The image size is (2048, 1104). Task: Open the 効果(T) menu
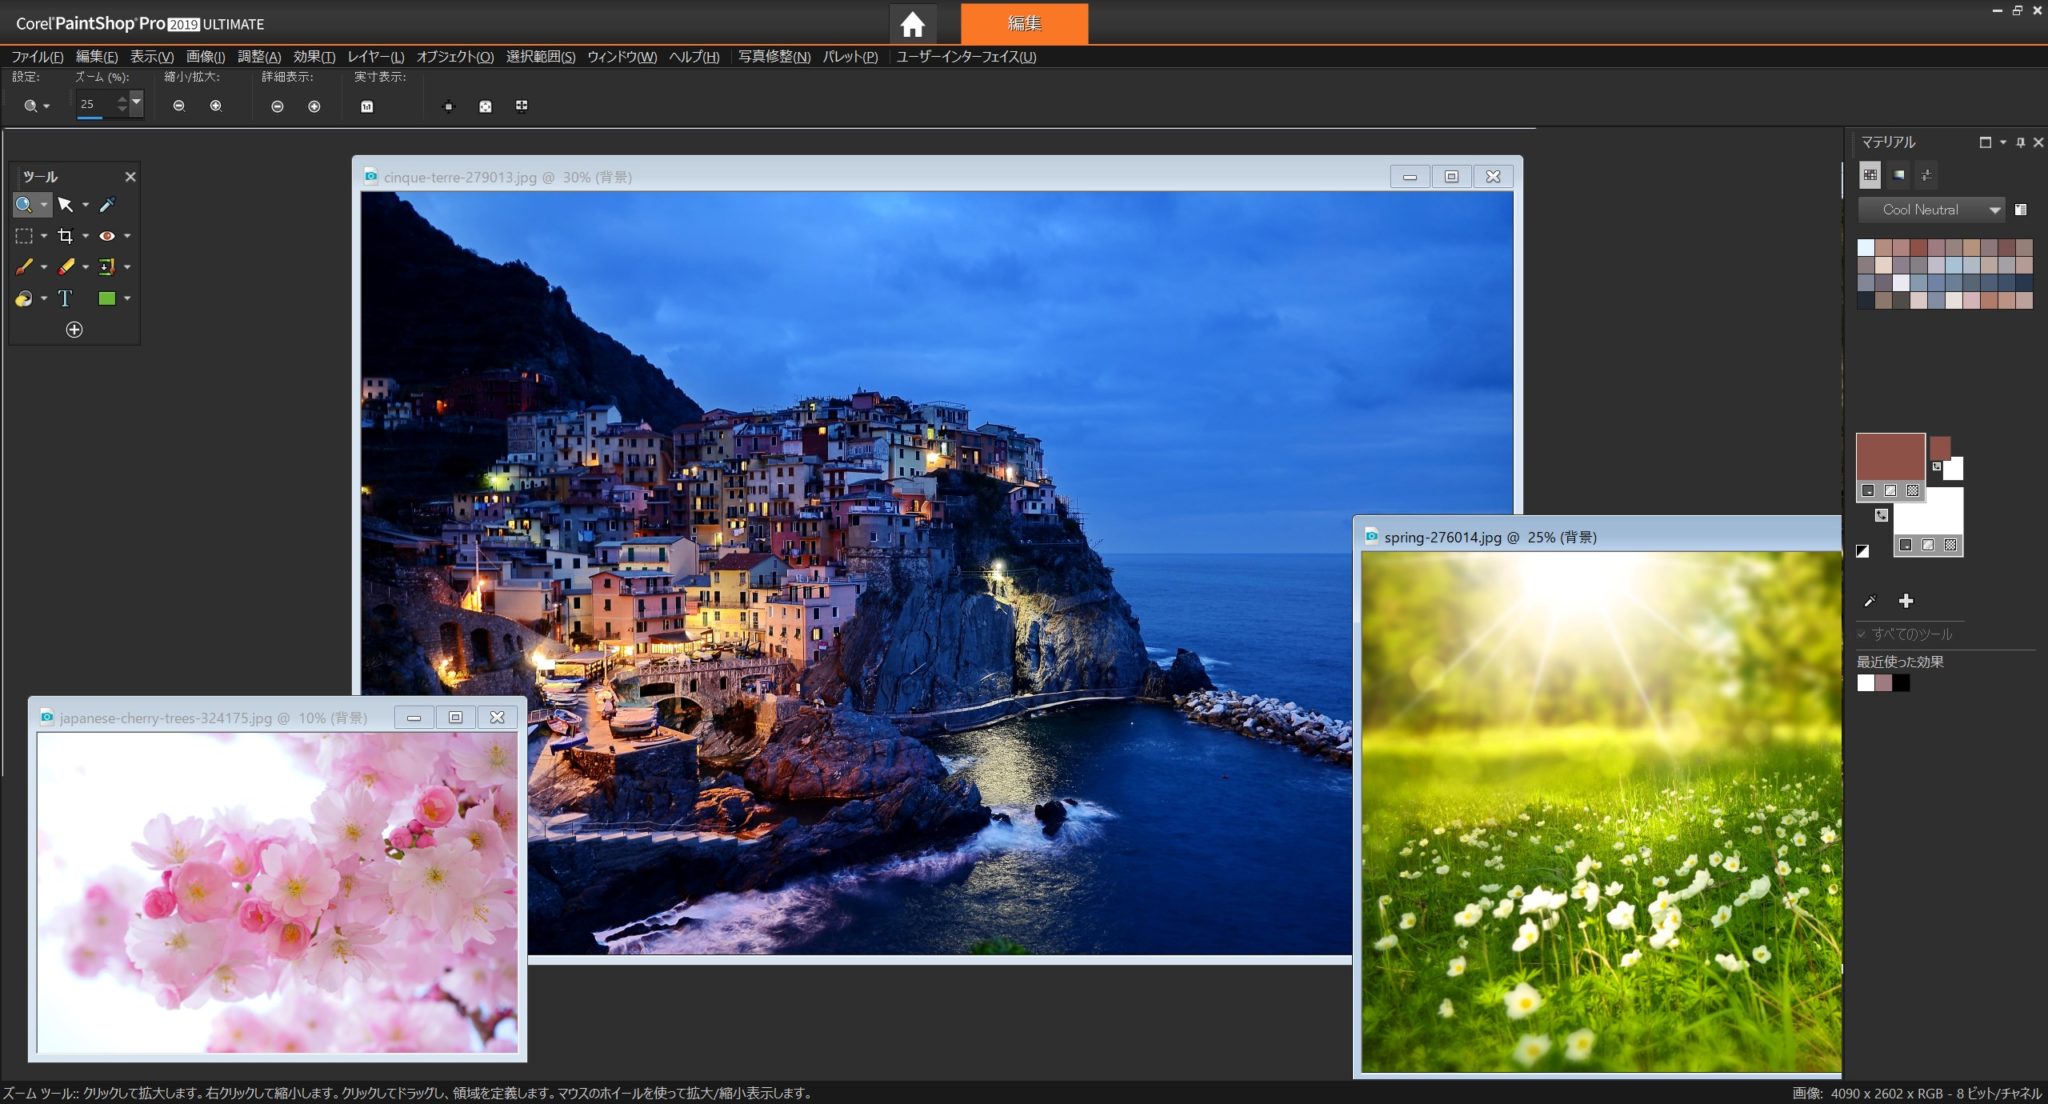[314, 57]
